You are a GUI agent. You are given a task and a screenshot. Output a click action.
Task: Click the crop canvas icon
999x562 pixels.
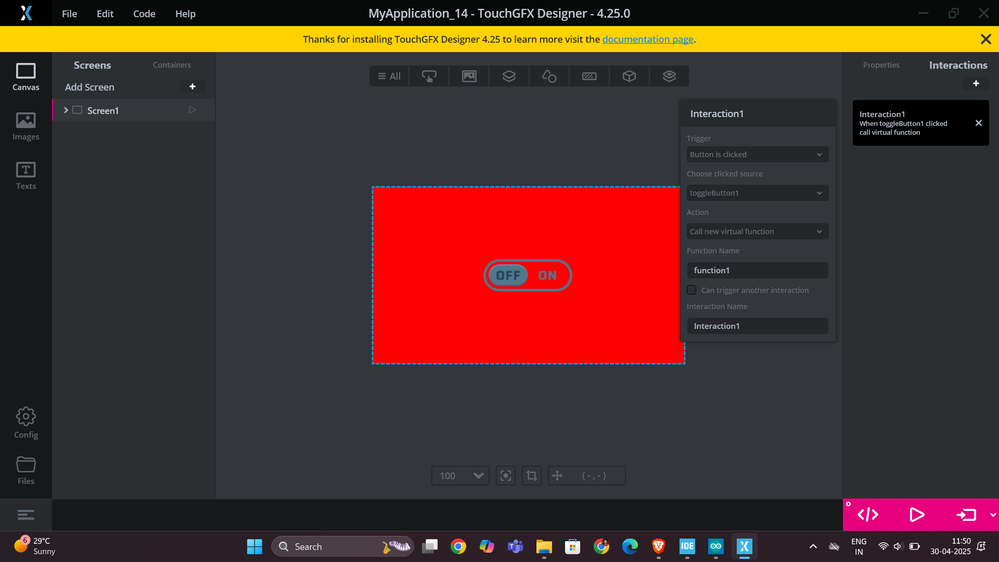click(x=531, y=475)
